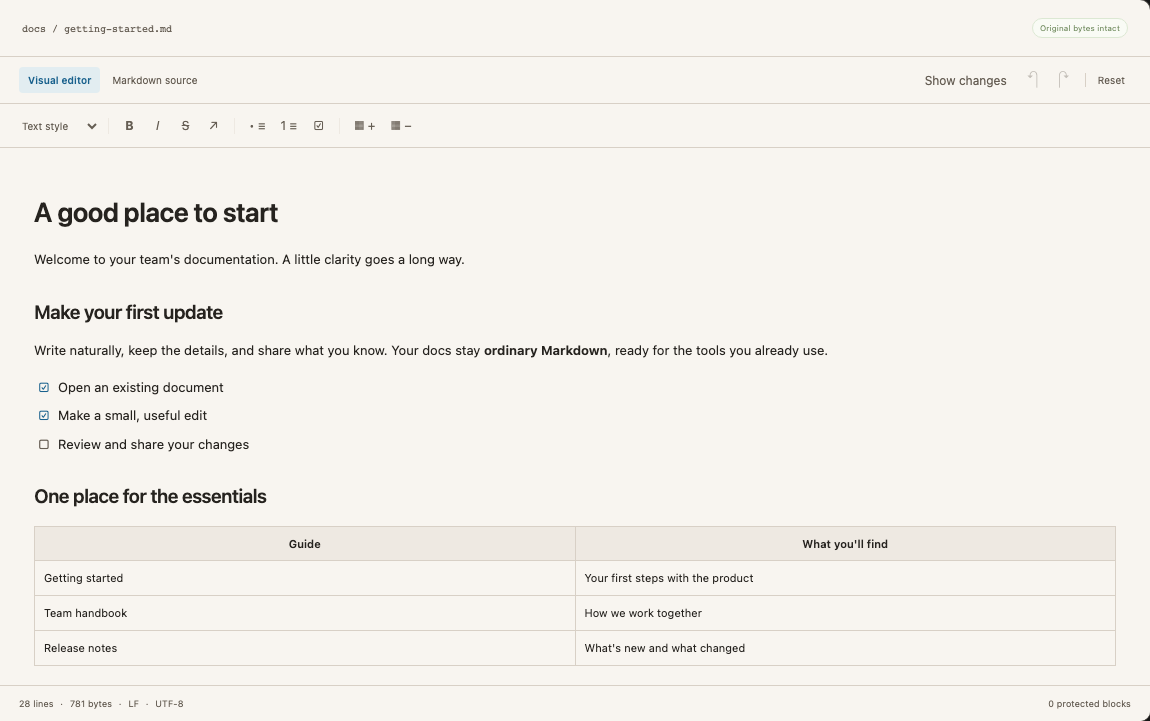The image size is (1150, 721).
Task: Click the "Release notes" table cell
Action: [304, 648]
